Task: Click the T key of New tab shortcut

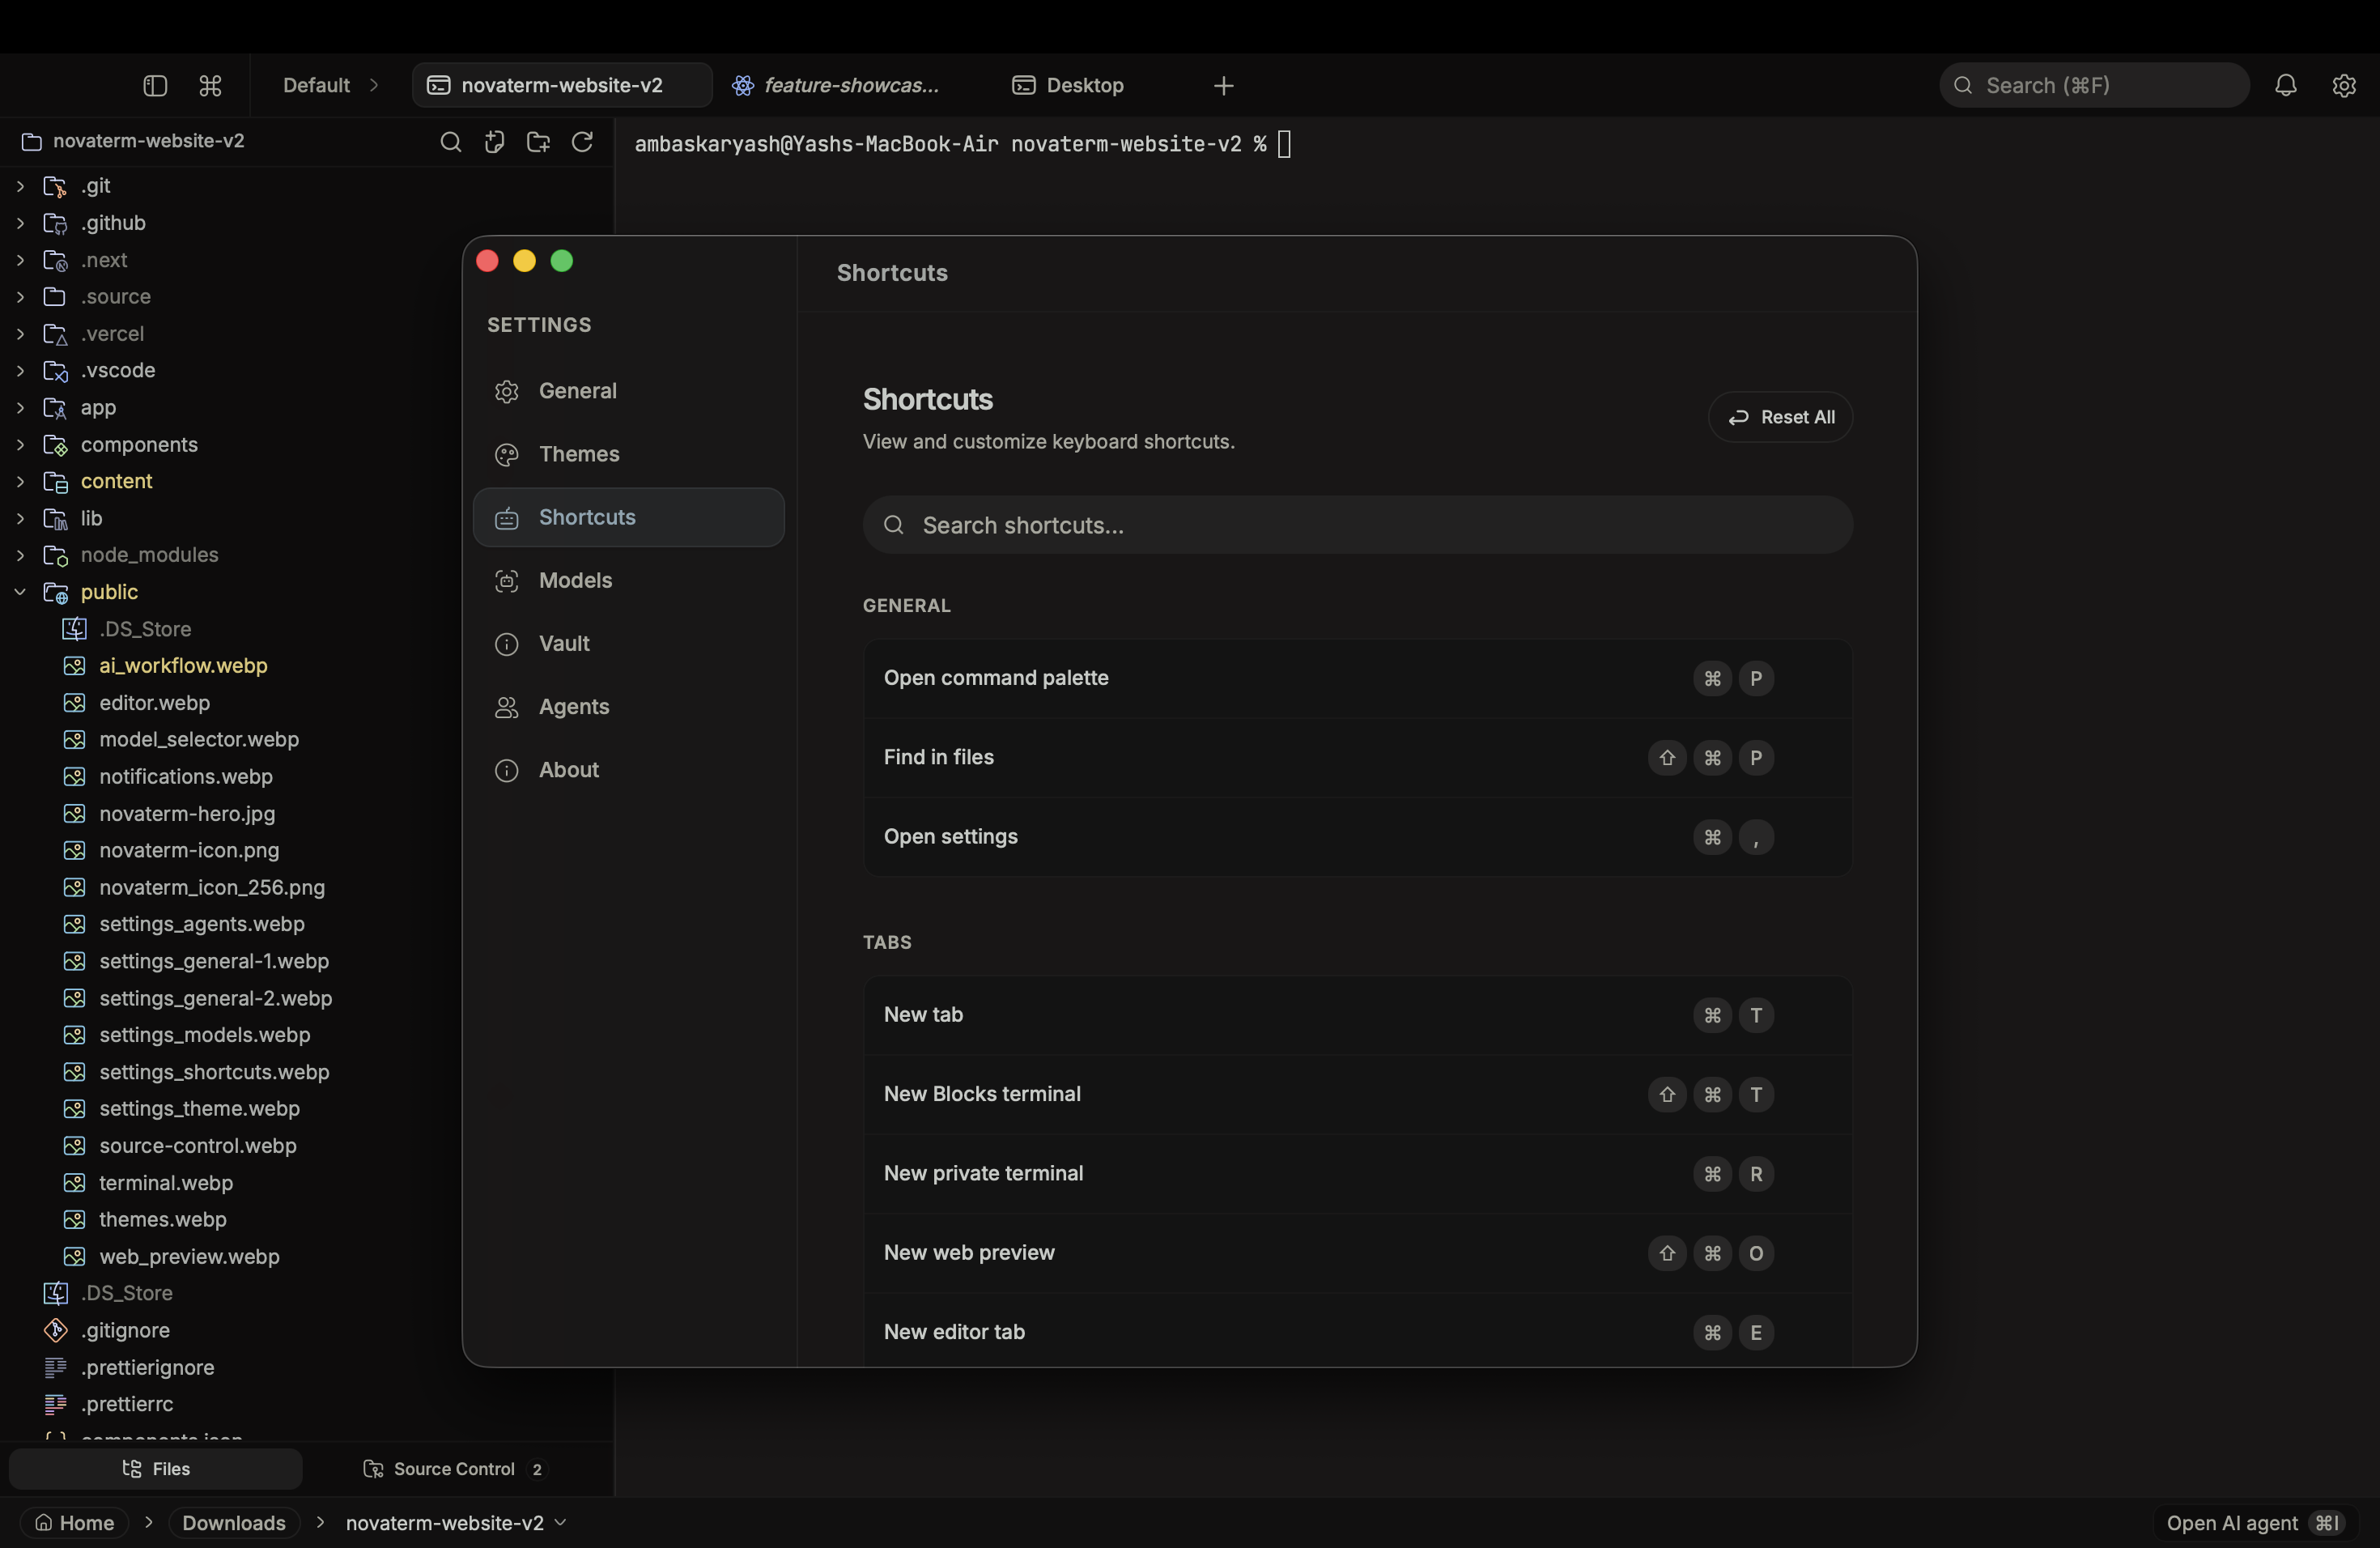Action: coord(1756,1015)
